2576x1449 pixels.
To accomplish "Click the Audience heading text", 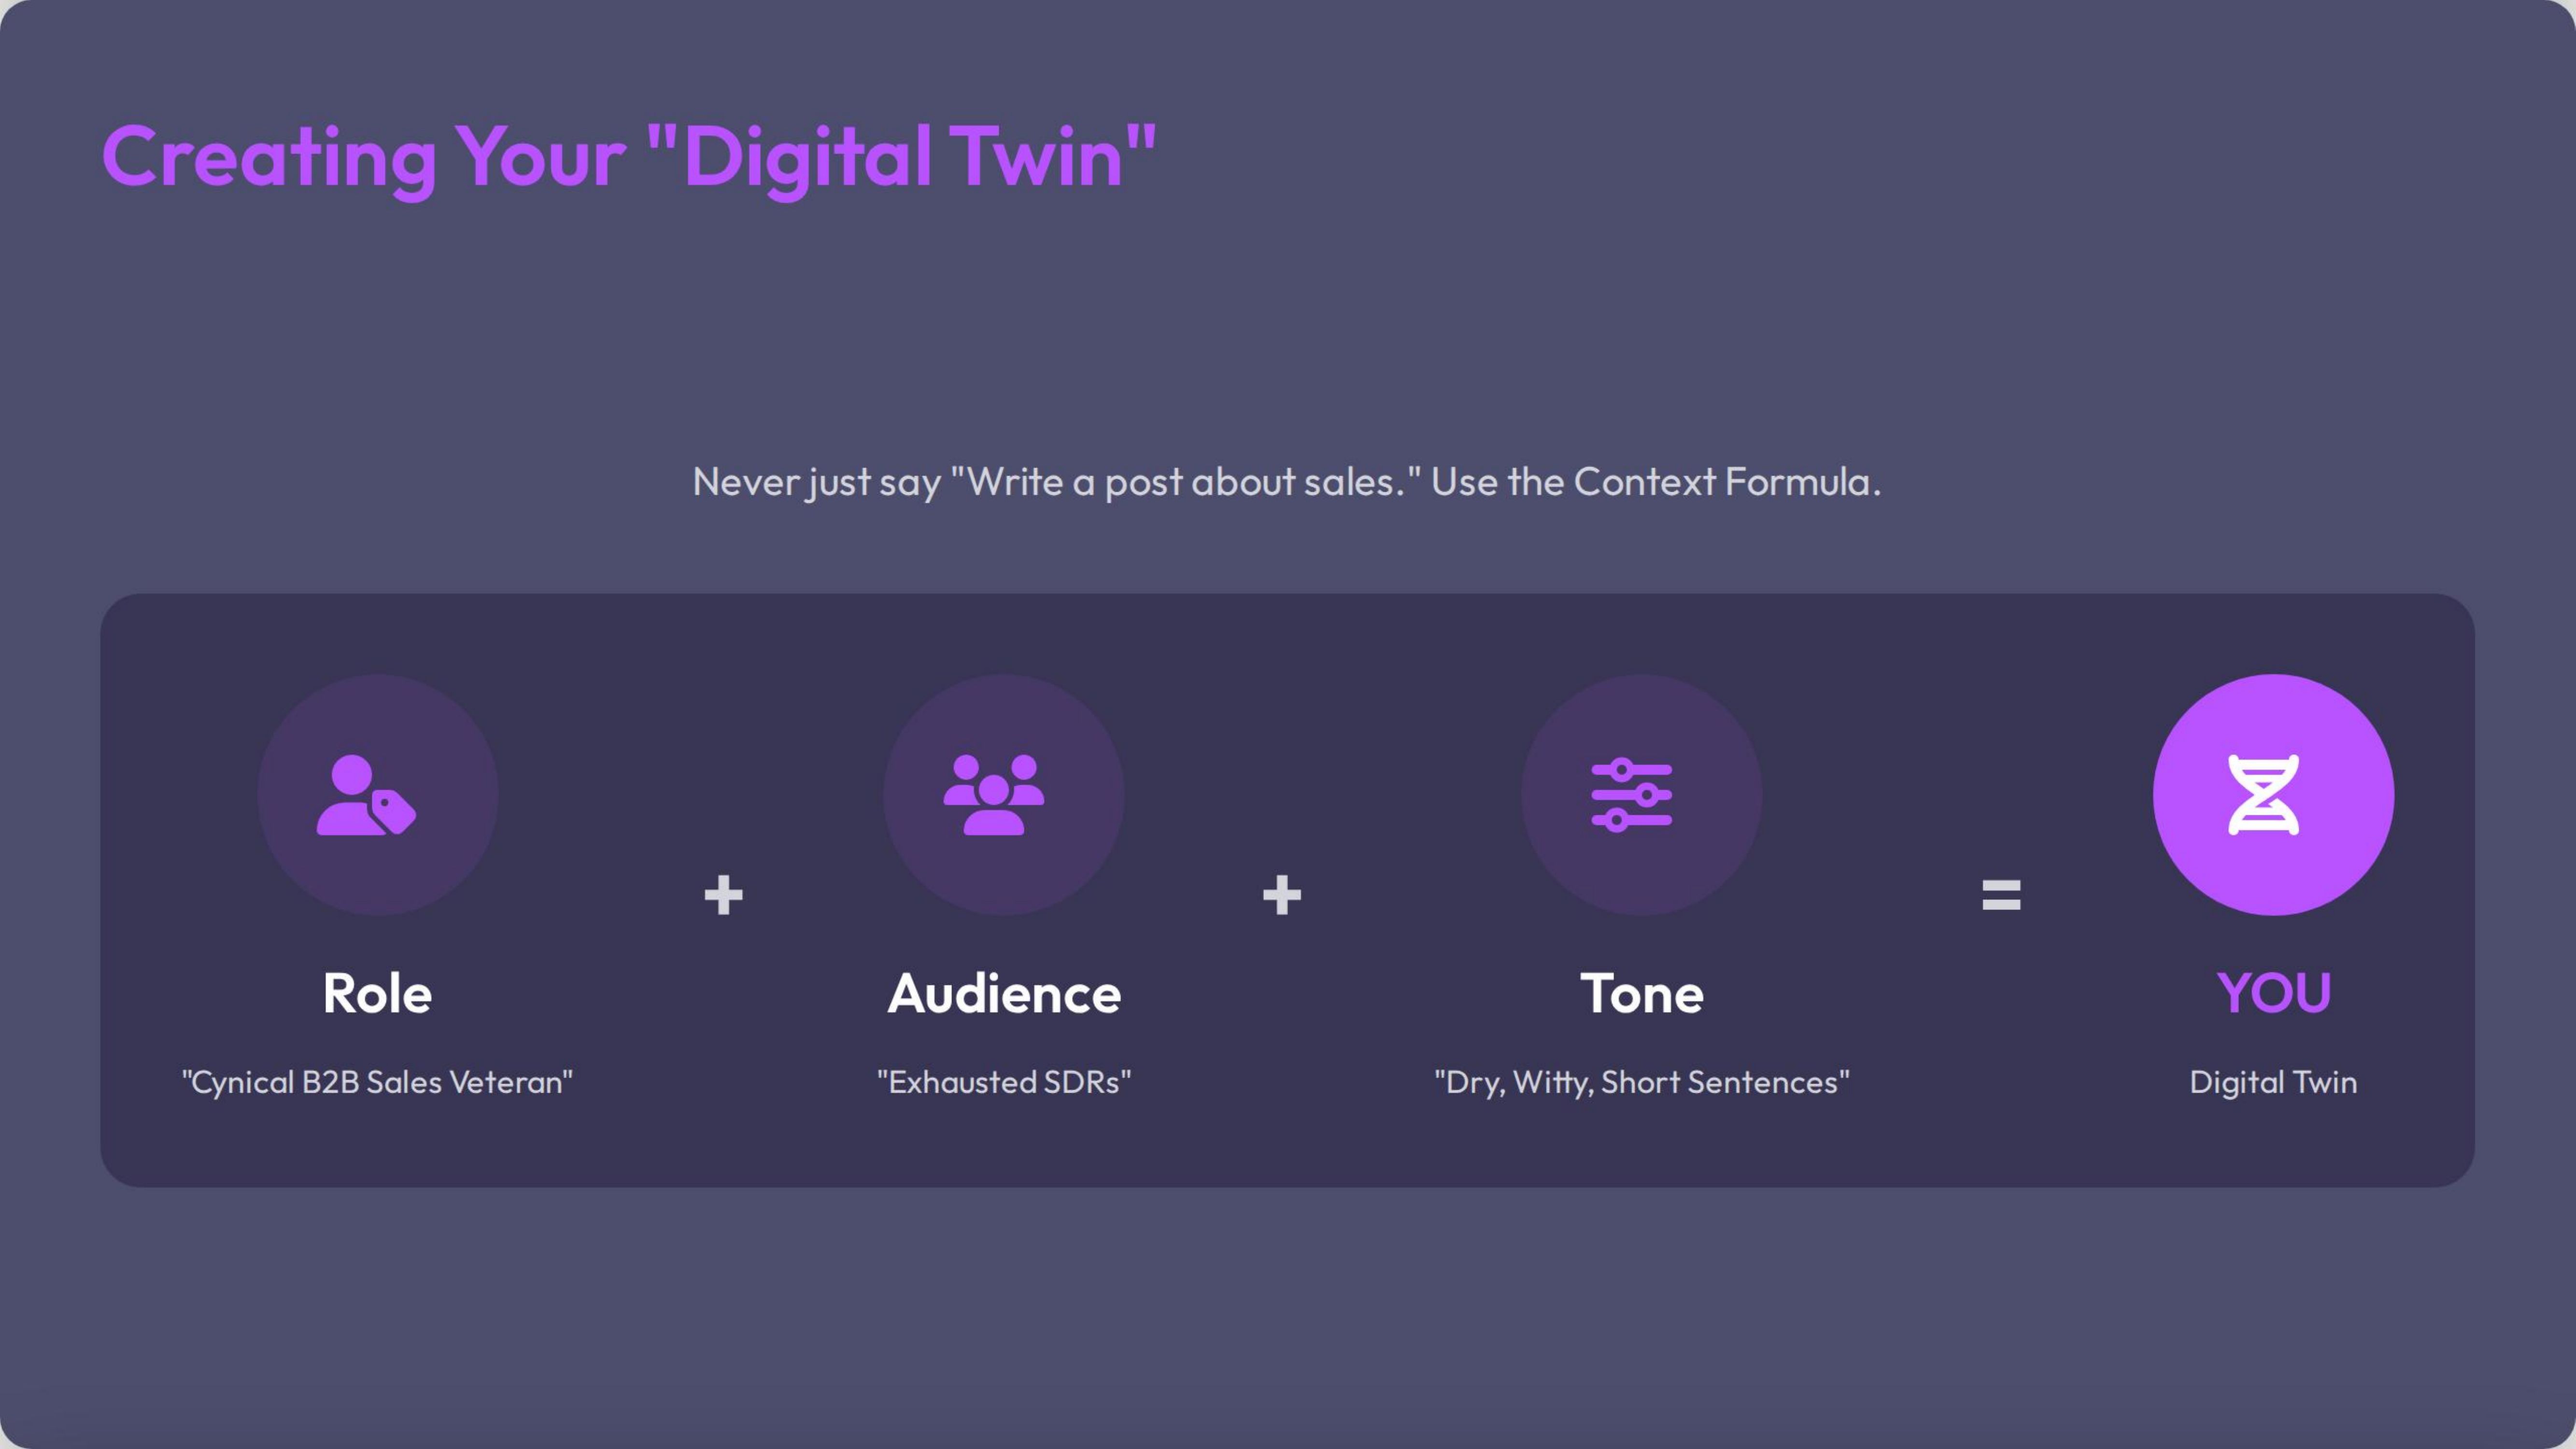I will 1004,993.
